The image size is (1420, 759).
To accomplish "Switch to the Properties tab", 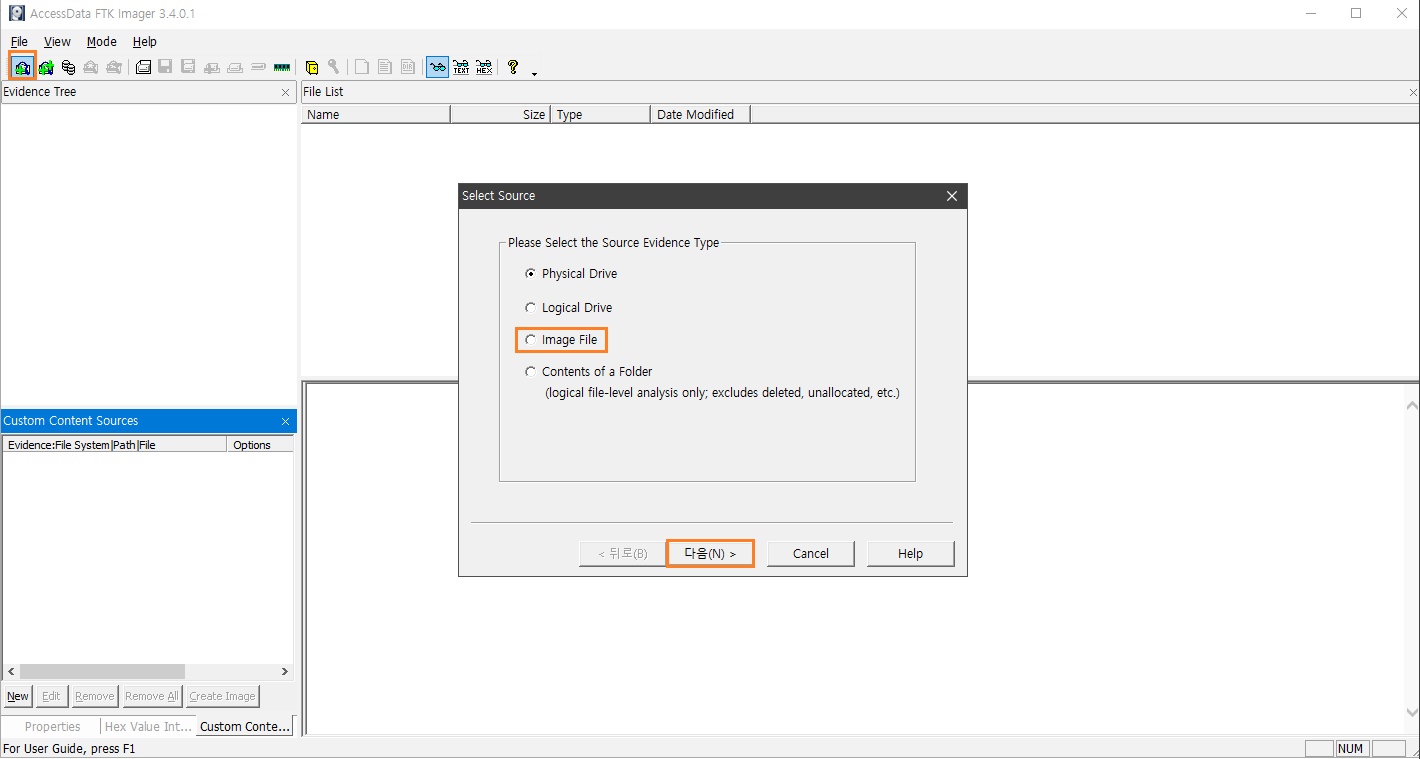I will coord(52,727).
